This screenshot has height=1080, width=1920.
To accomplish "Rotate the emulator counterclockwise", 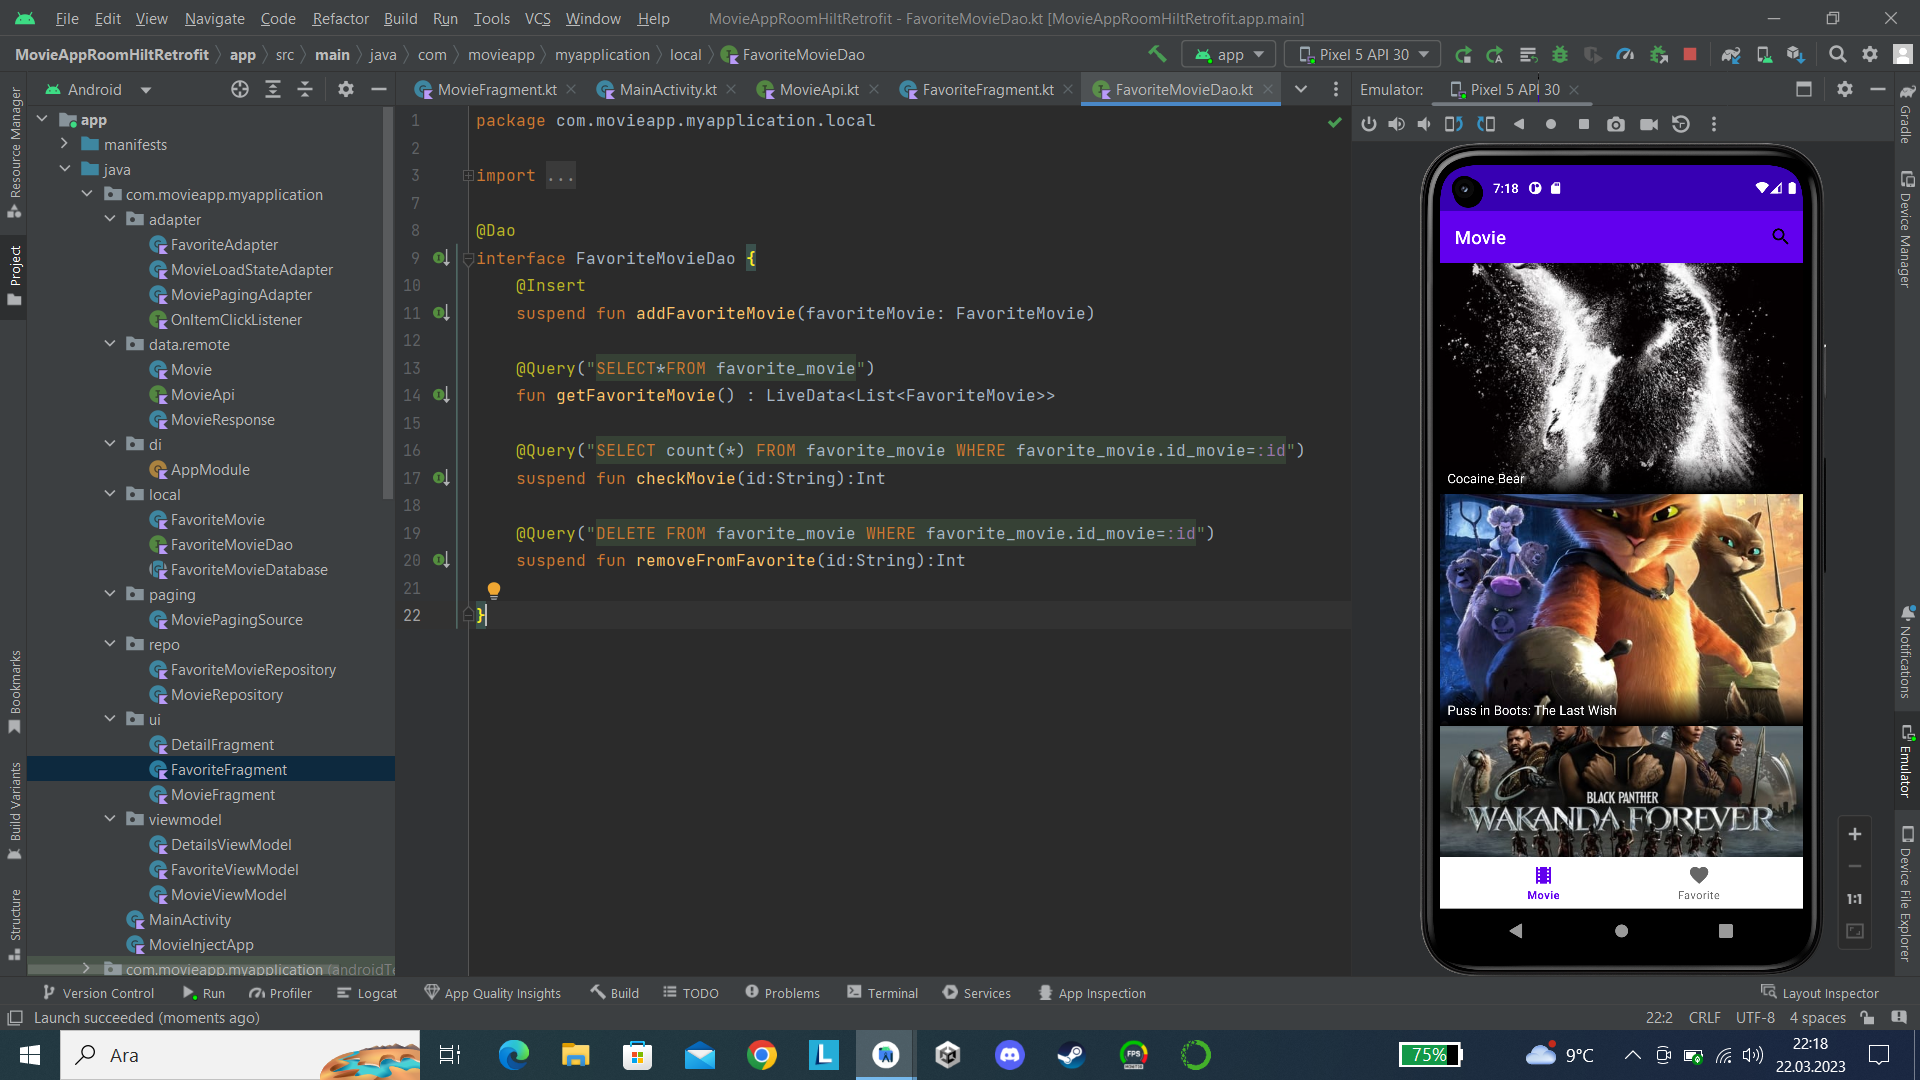I will (x=1453, y=124).
